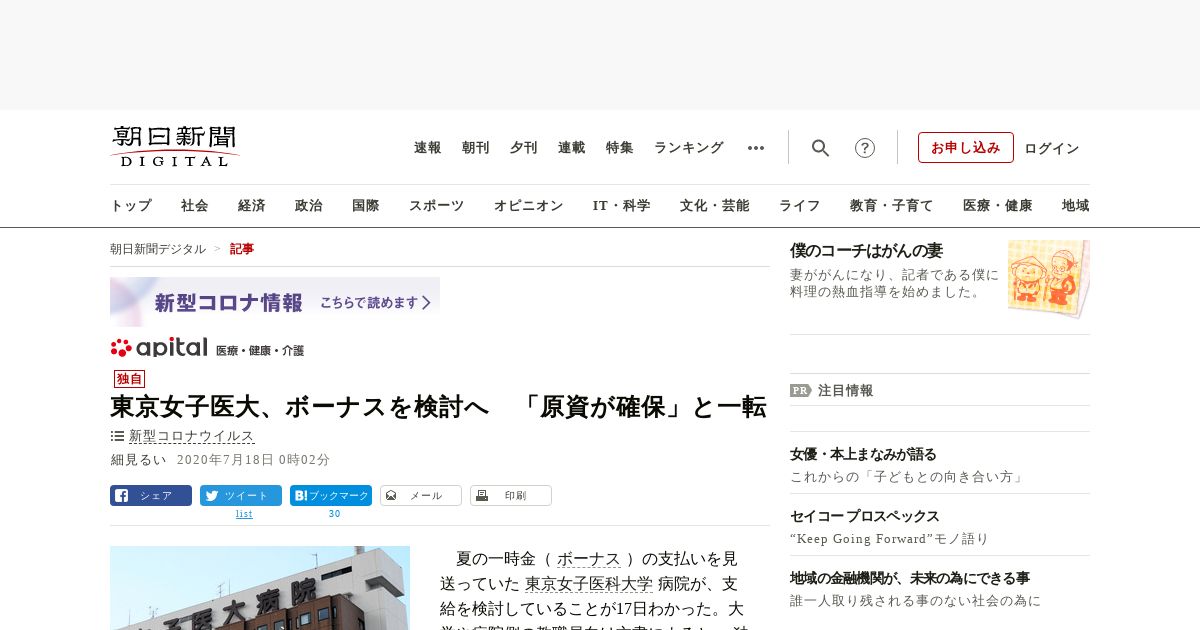The image size is (1200, 630).
Task: Open 地域の金融機関が、未来の為にできる事 link
Action: [910, 578]
